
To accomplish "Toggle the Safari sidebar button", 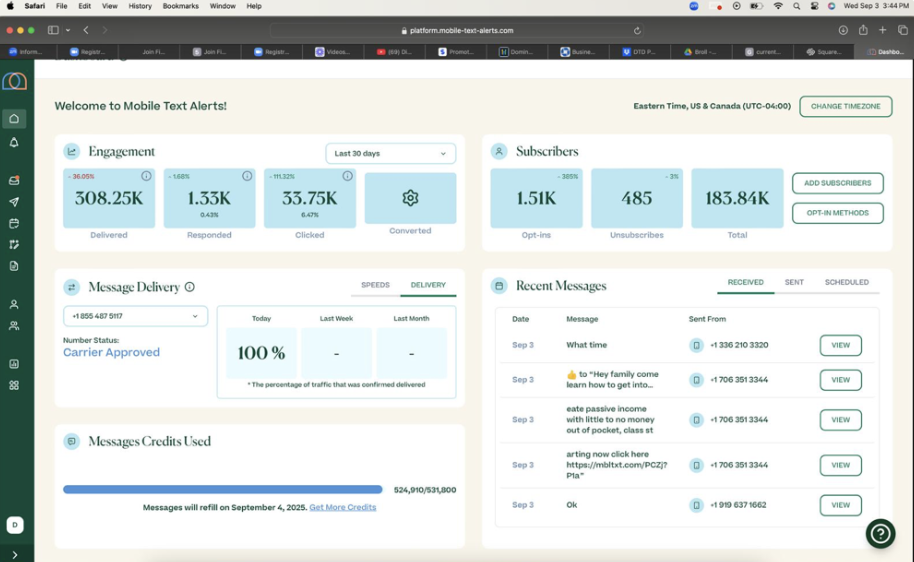I will [53, 30].
